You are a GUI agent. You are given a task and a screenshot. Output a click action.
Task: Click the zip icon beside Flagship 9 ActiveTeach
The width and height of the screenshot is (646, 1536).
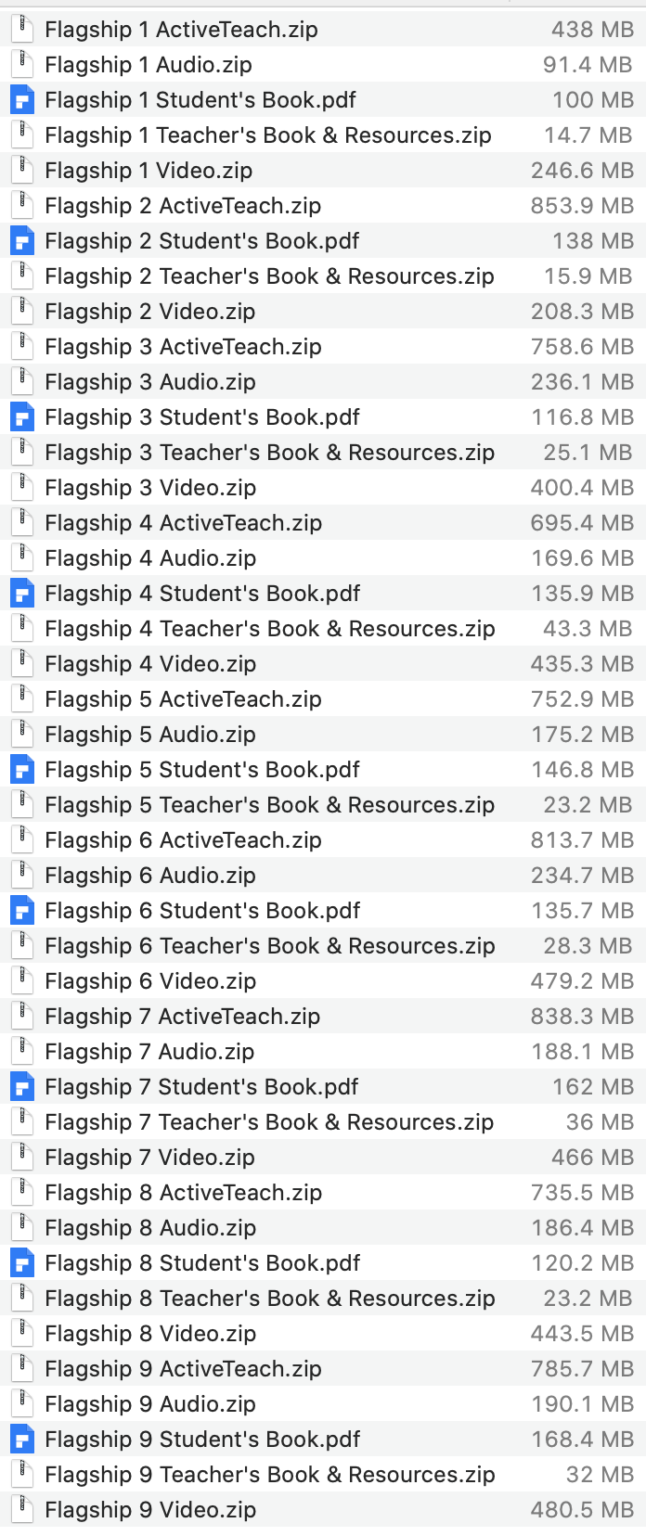tap(22, 1368)
